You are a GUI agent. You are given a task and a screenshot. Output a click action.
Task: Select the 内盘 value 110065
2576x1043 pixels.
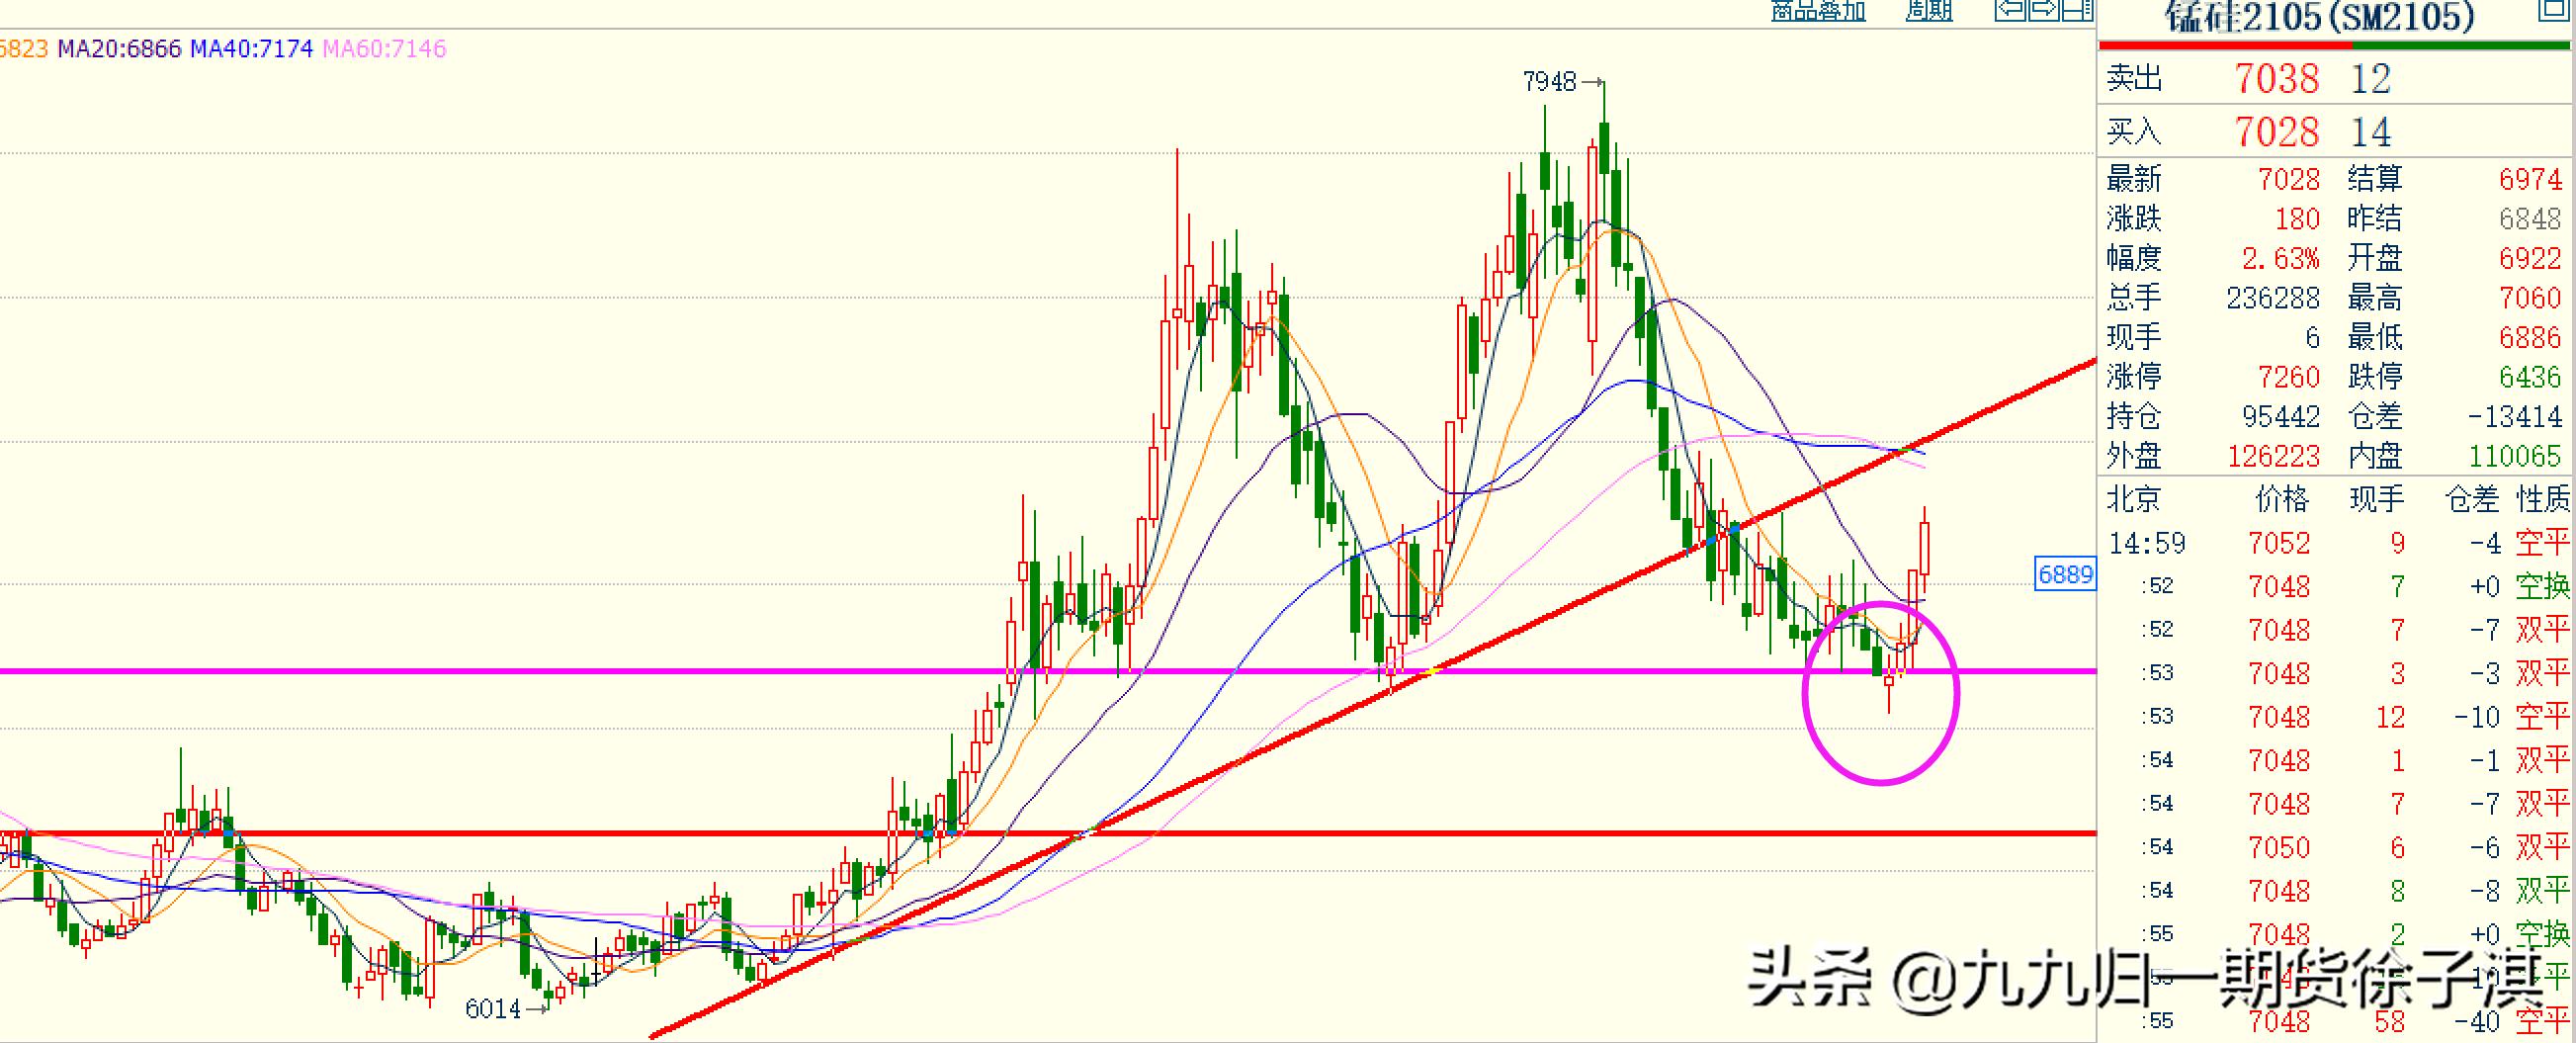[x=2515, y=456]
